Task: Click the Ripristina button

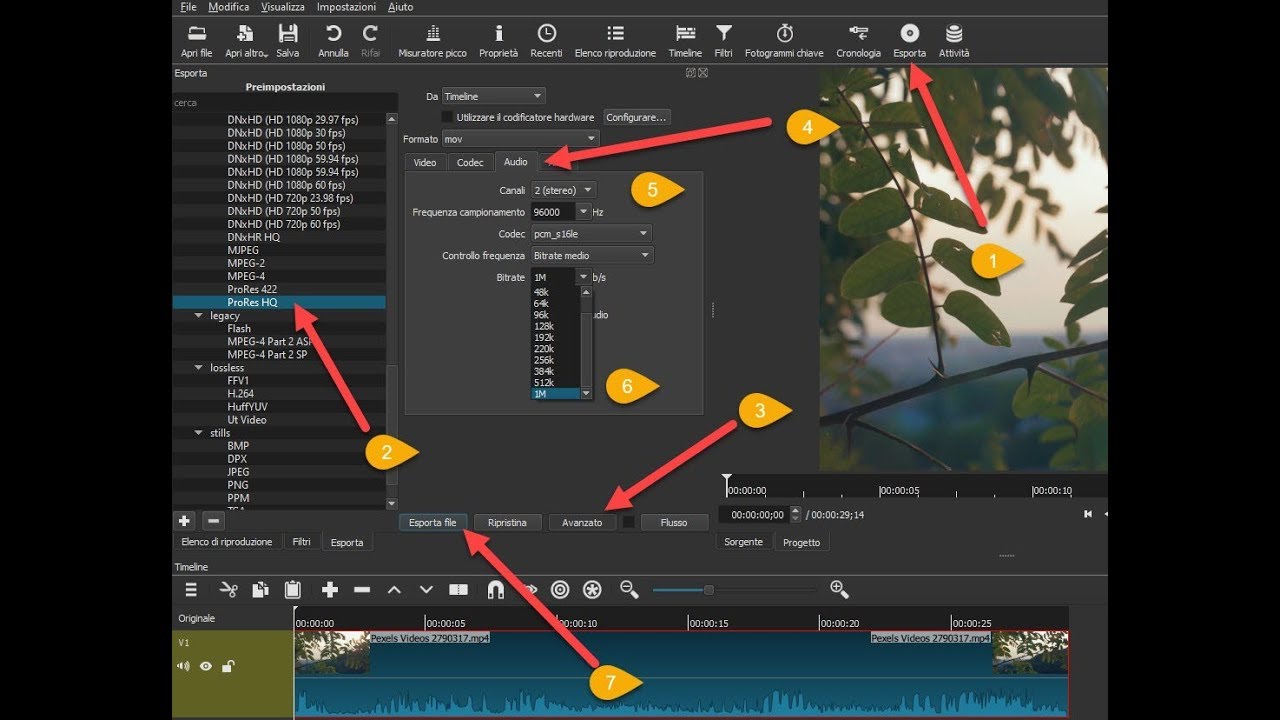Action: (508, 522)
